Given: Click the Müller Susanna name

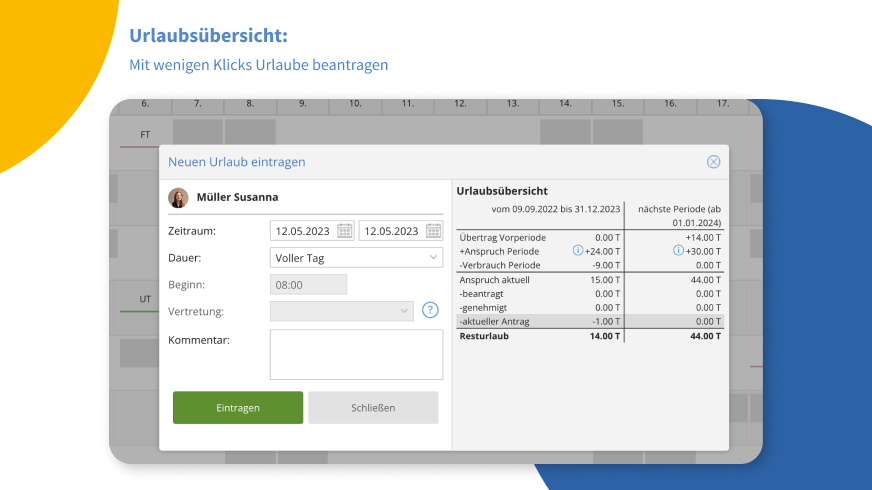Looking at the screenshot, I should (237, 197).
